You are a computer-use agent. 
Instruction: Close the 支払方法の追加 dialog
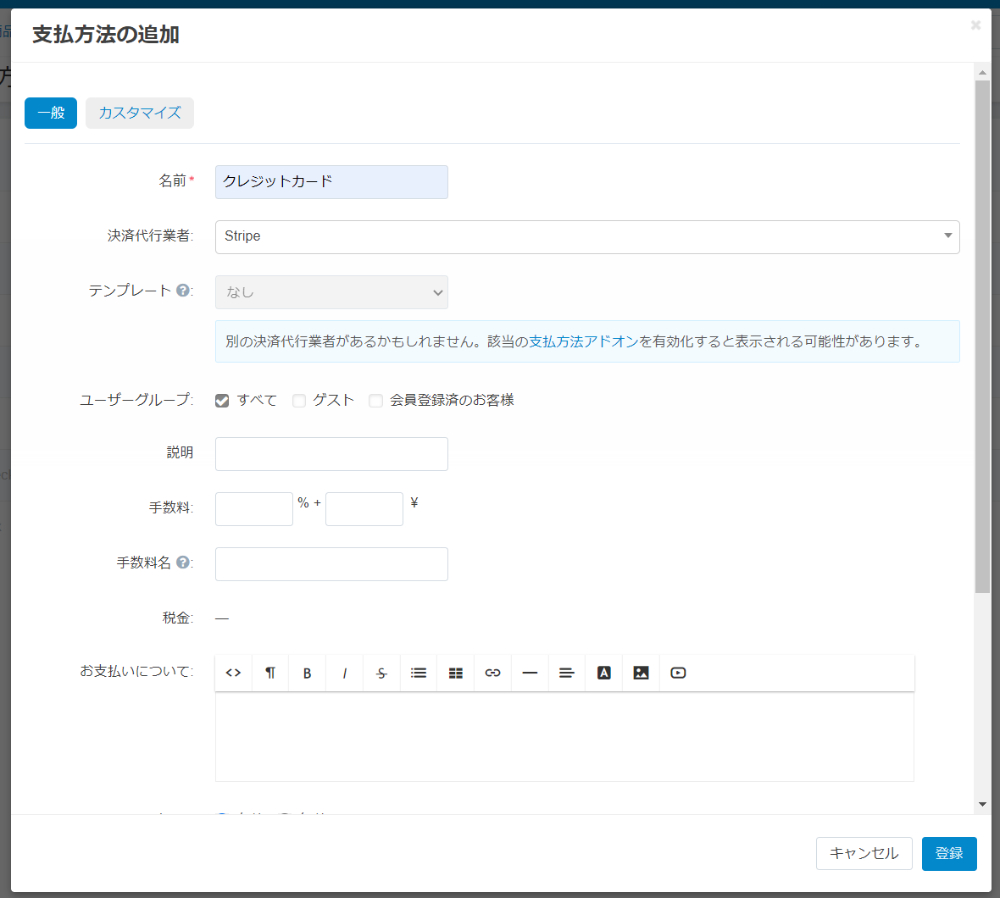pos(975,25)
